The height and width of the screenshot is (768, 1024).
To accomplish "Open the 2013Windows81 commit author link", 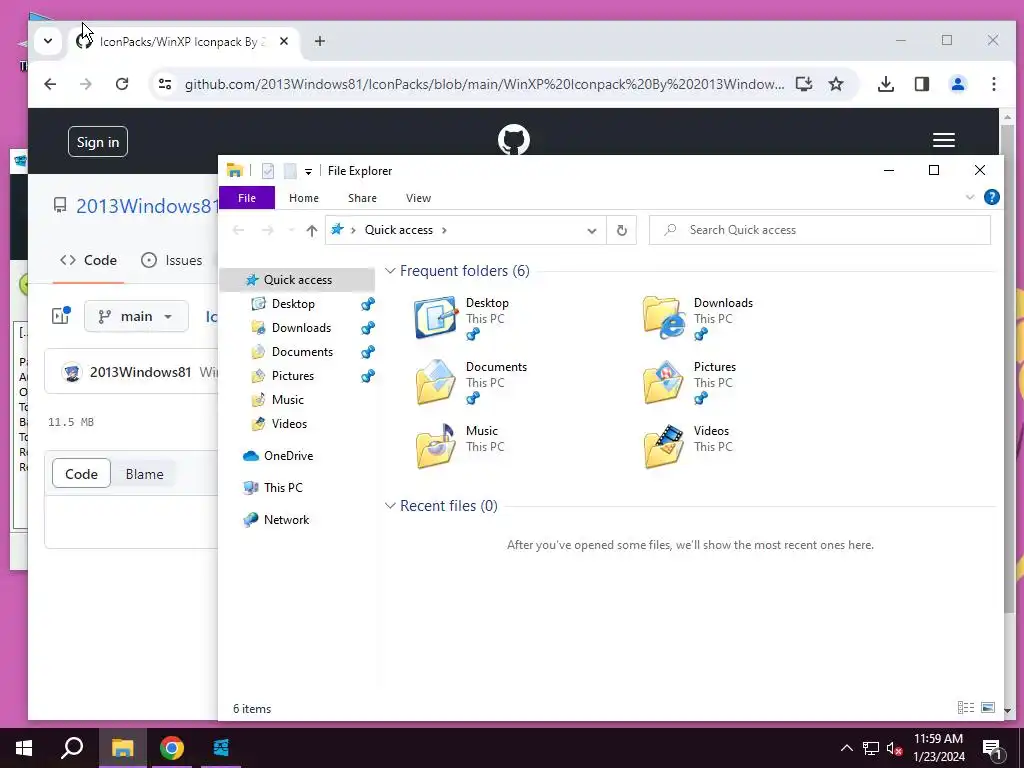I will point(140,372).
